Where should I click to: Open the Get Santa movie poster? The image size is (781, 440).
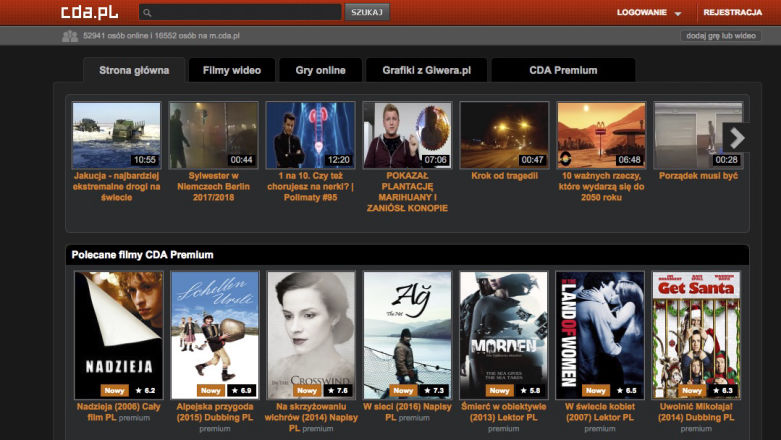pyautogui.click(x=696, y=335)
